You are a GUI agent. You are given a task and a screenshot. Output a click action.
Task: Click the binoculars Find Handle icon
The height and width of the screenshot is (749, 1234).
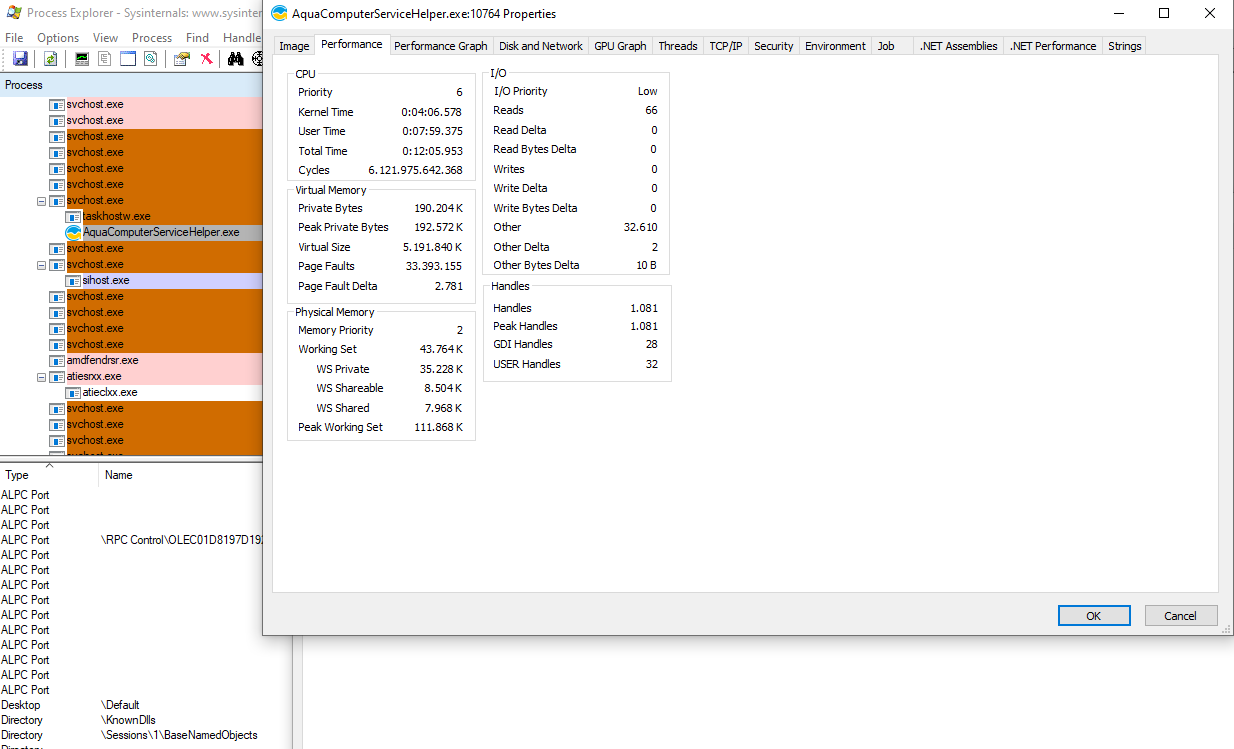tap(235, 59)
